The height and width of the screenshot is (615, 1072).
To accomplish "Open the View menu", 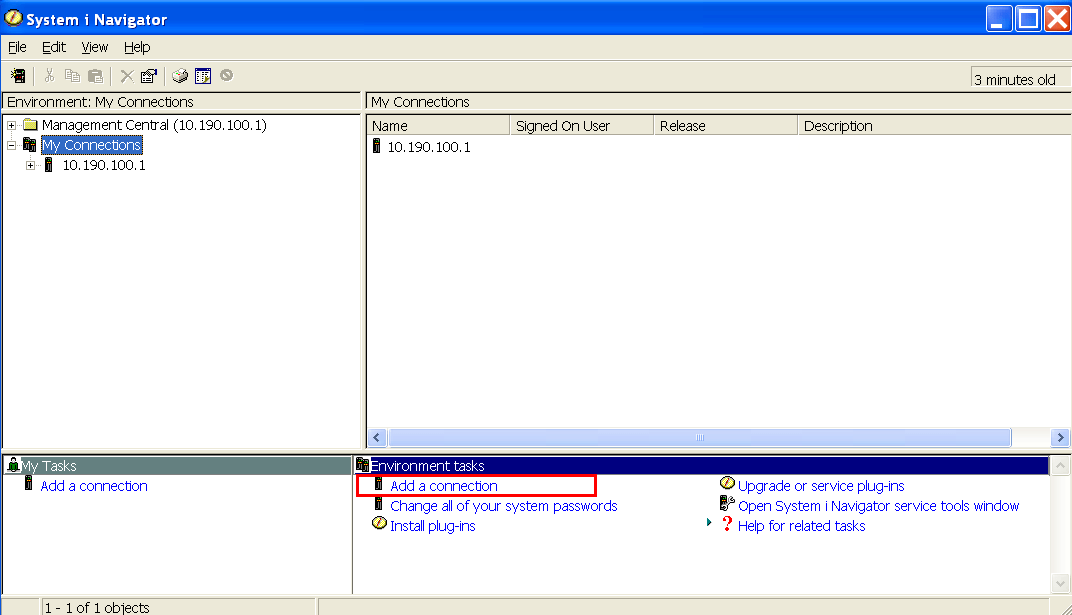I will click(x=94, y=47).
